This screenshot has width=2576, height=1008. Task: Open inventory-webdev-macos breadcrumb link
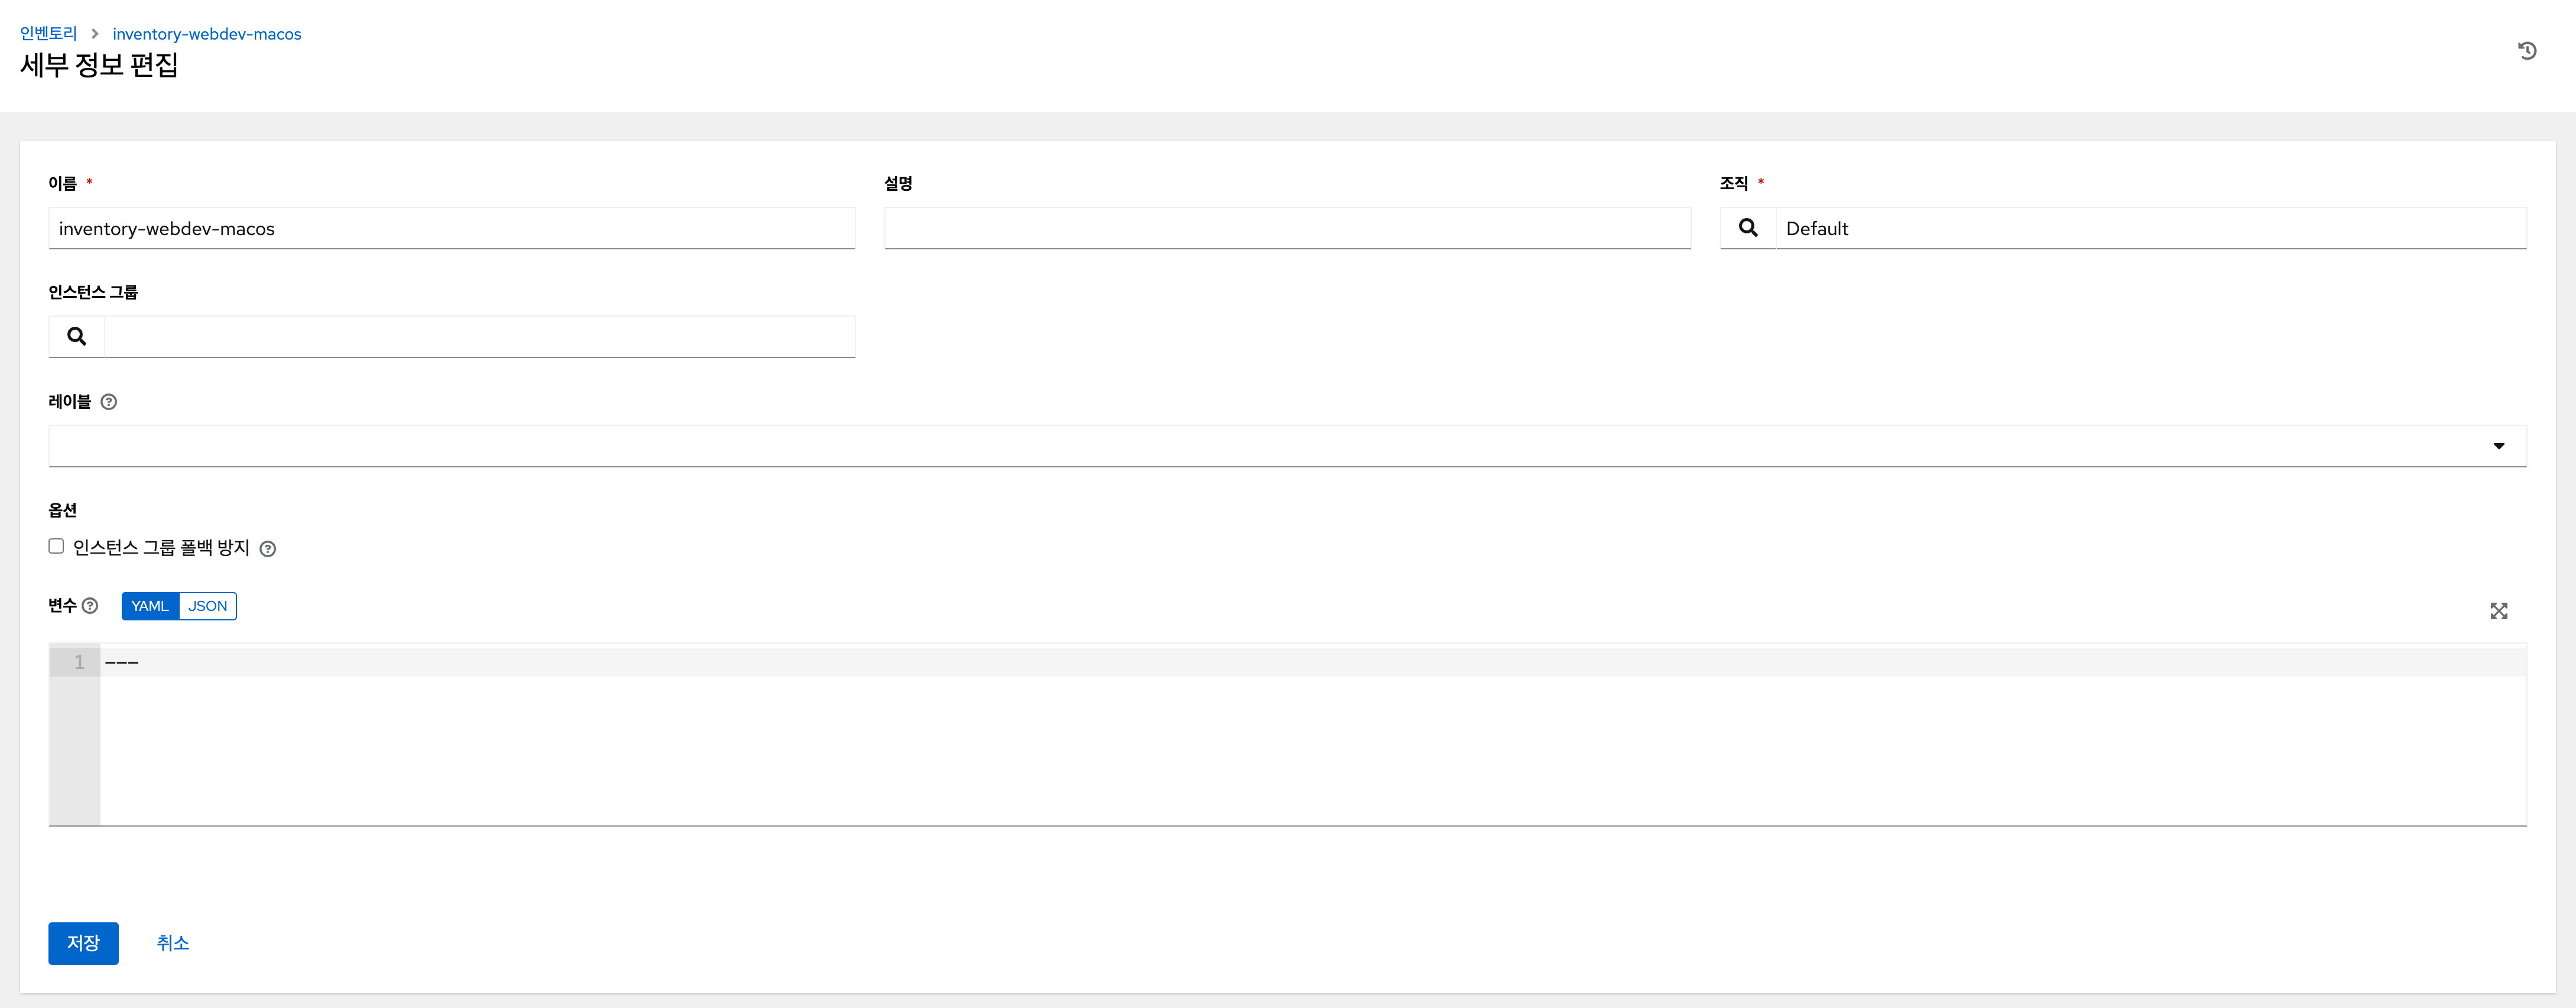click(x=207, y=34)
